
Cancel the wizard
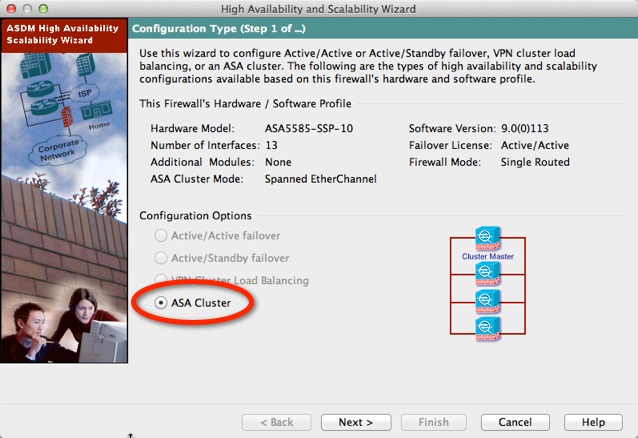[x=515, y=422]
